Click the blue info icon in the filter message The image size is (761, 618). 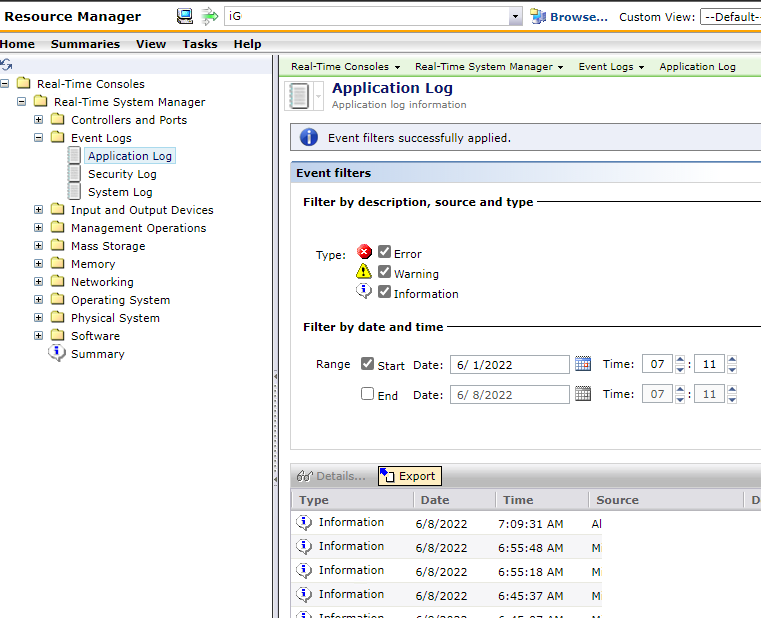coord(309,137)
